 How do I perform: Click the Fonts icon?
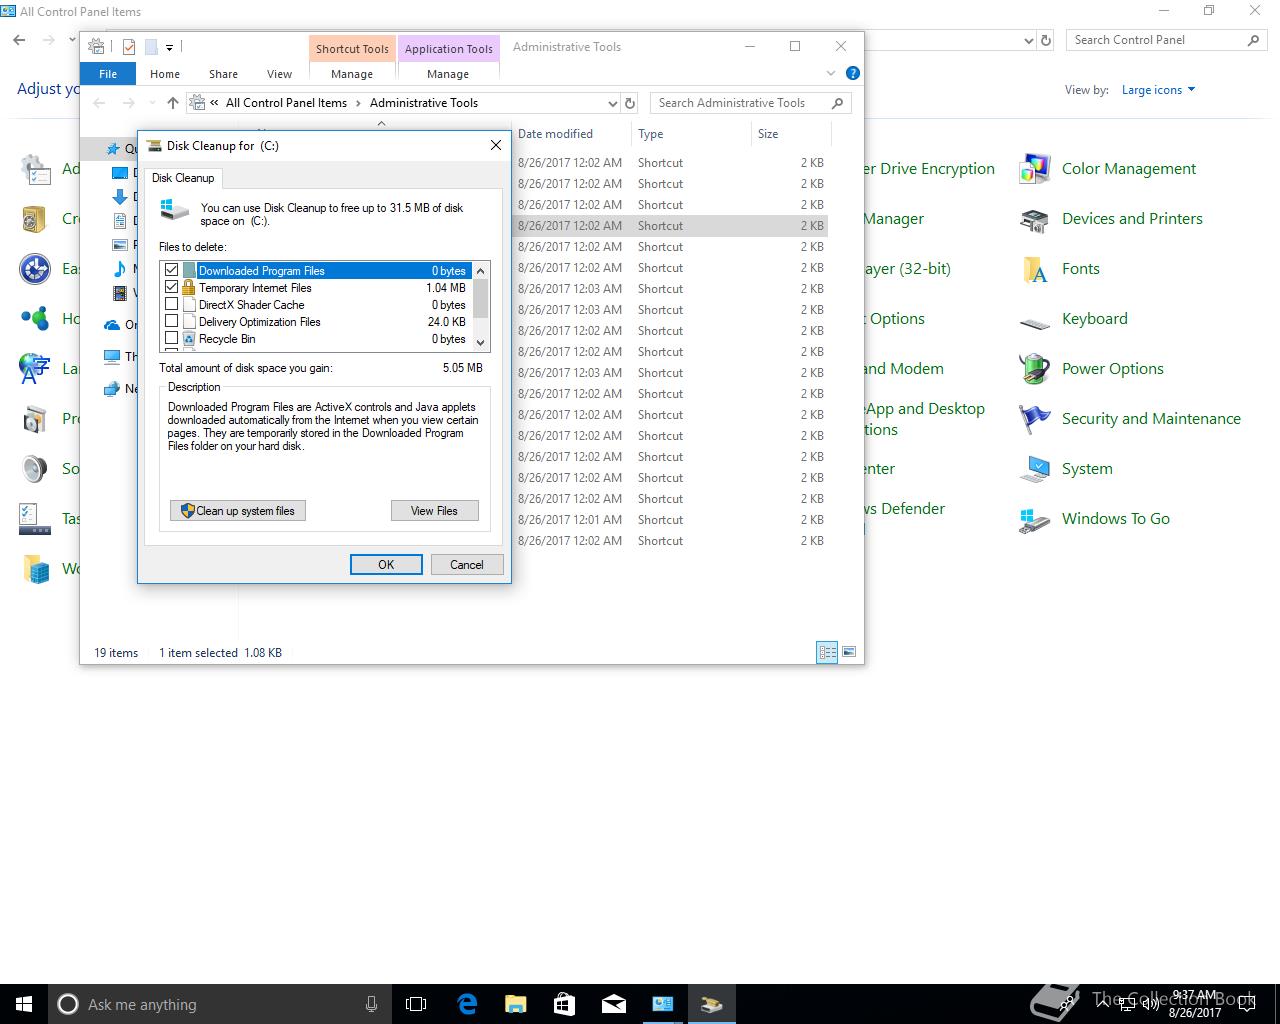(x=1034, y=269)
